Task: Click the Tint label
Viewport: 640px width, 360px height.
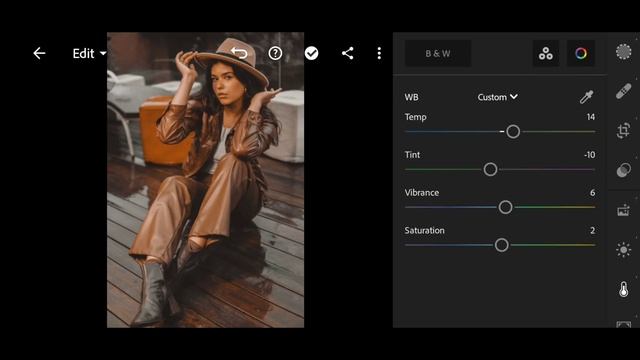Action: pyautogui.click(x=412, y=155)
